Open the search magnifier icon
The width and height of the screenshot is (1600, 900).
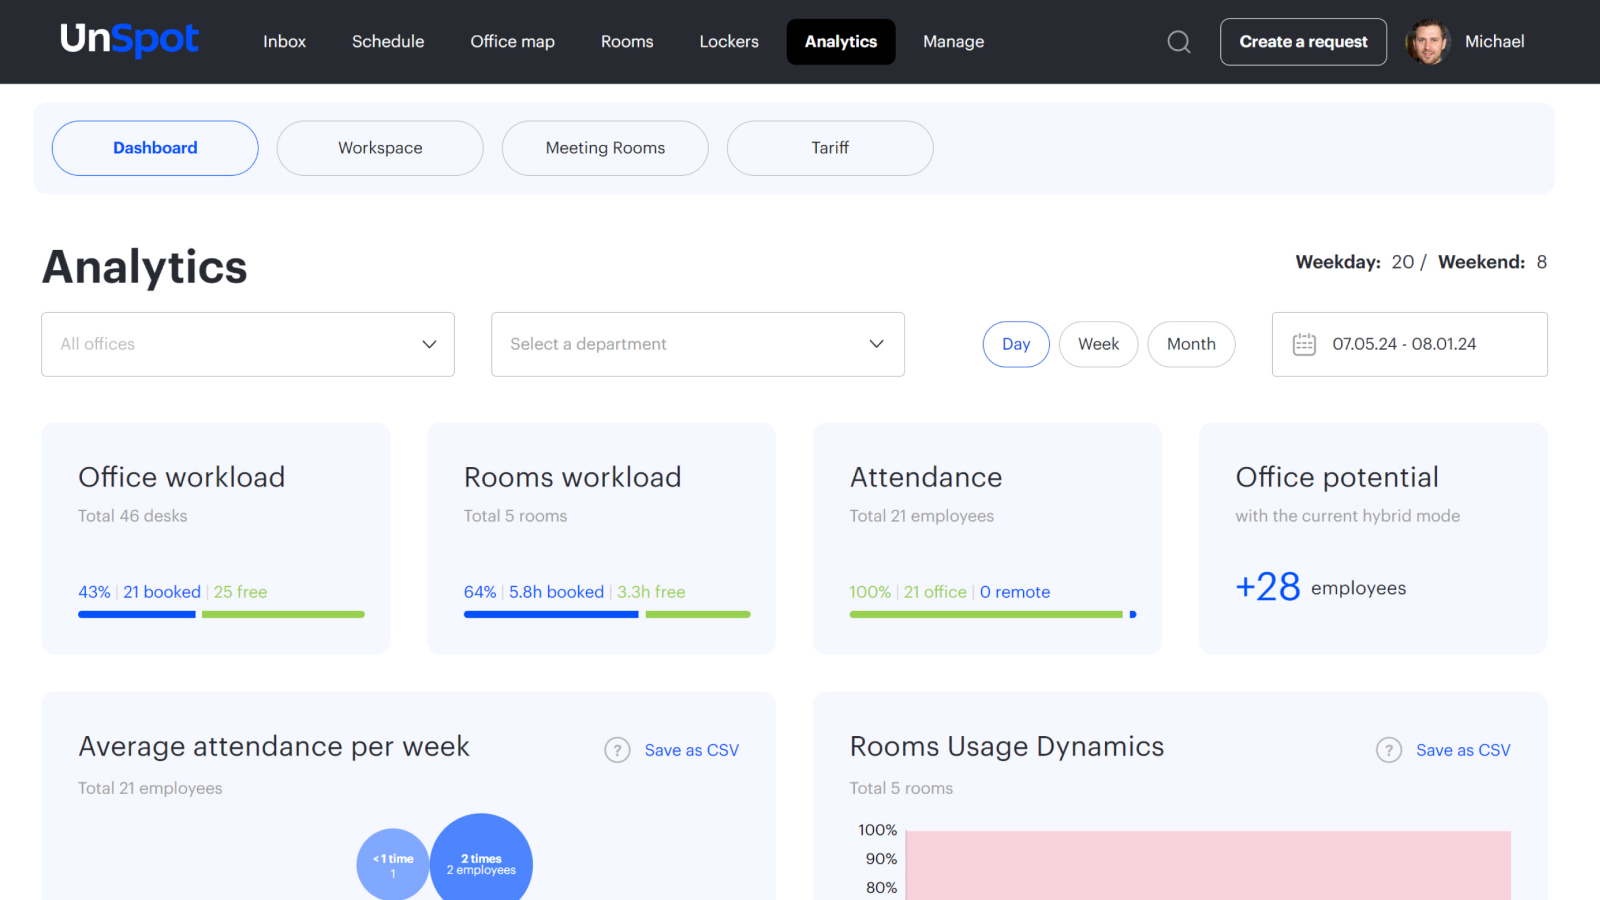click(1178, 42)
